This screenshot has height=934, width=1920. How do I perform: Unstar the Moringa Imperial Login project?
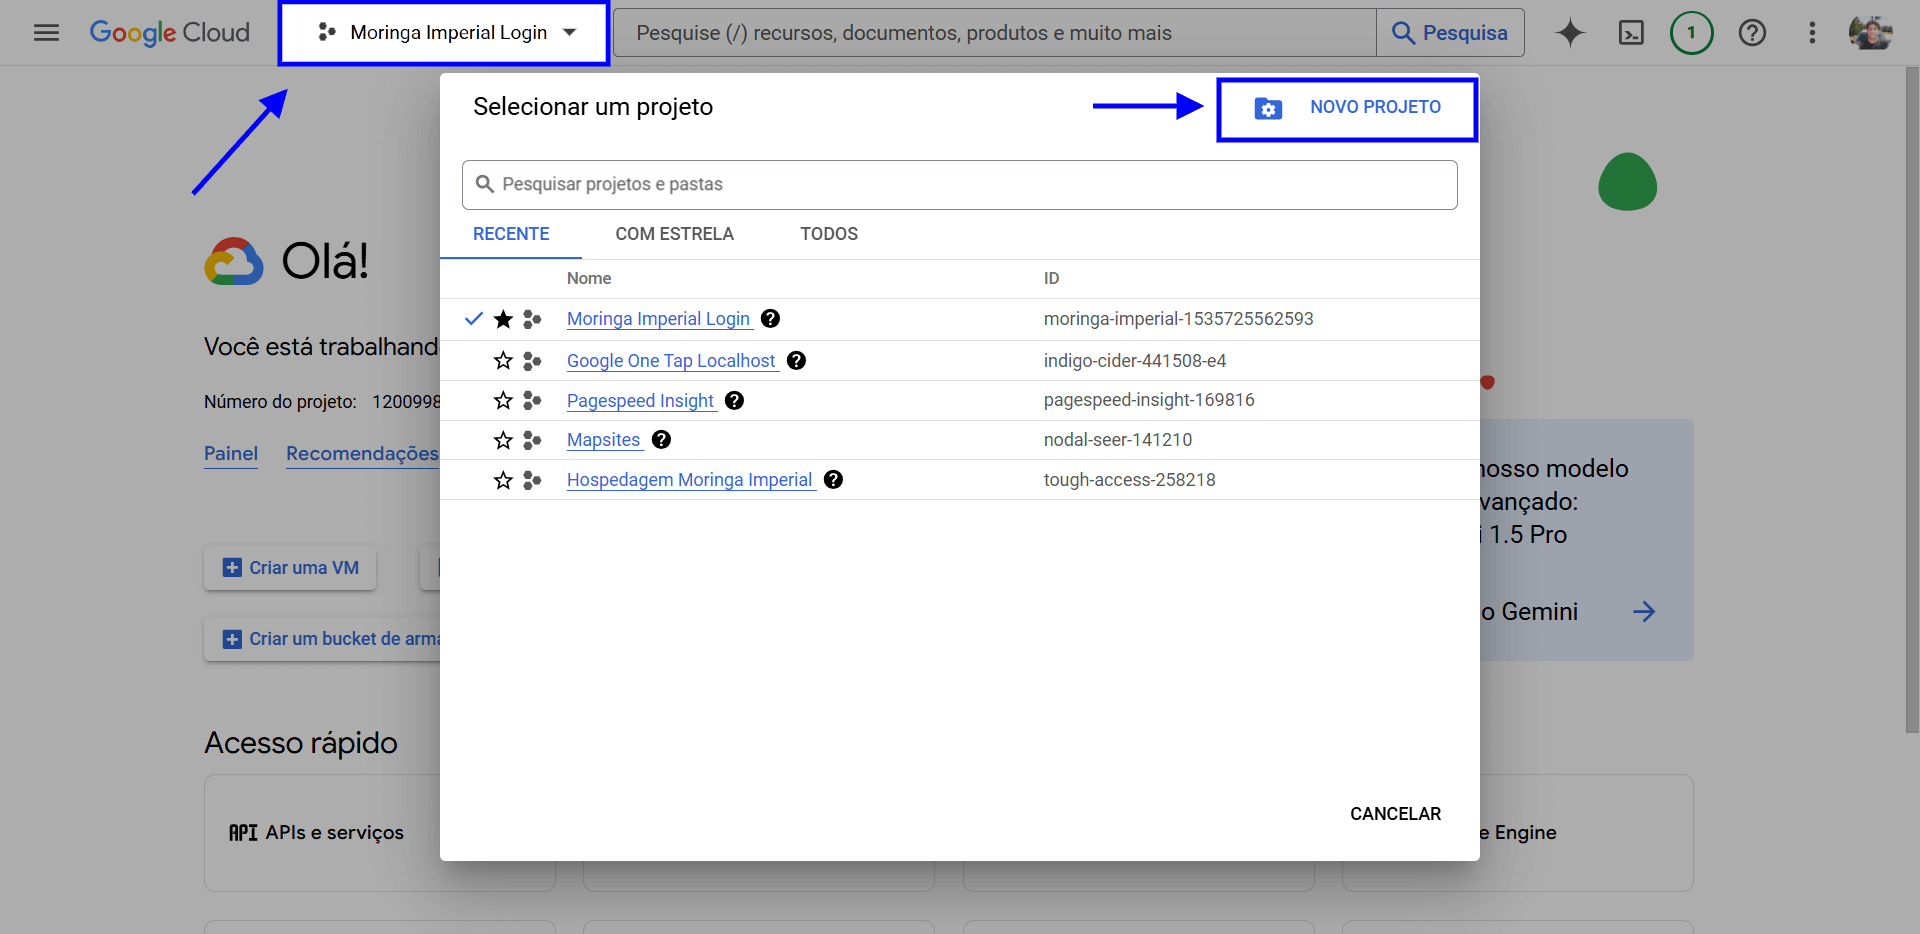[x=503, y=319]
